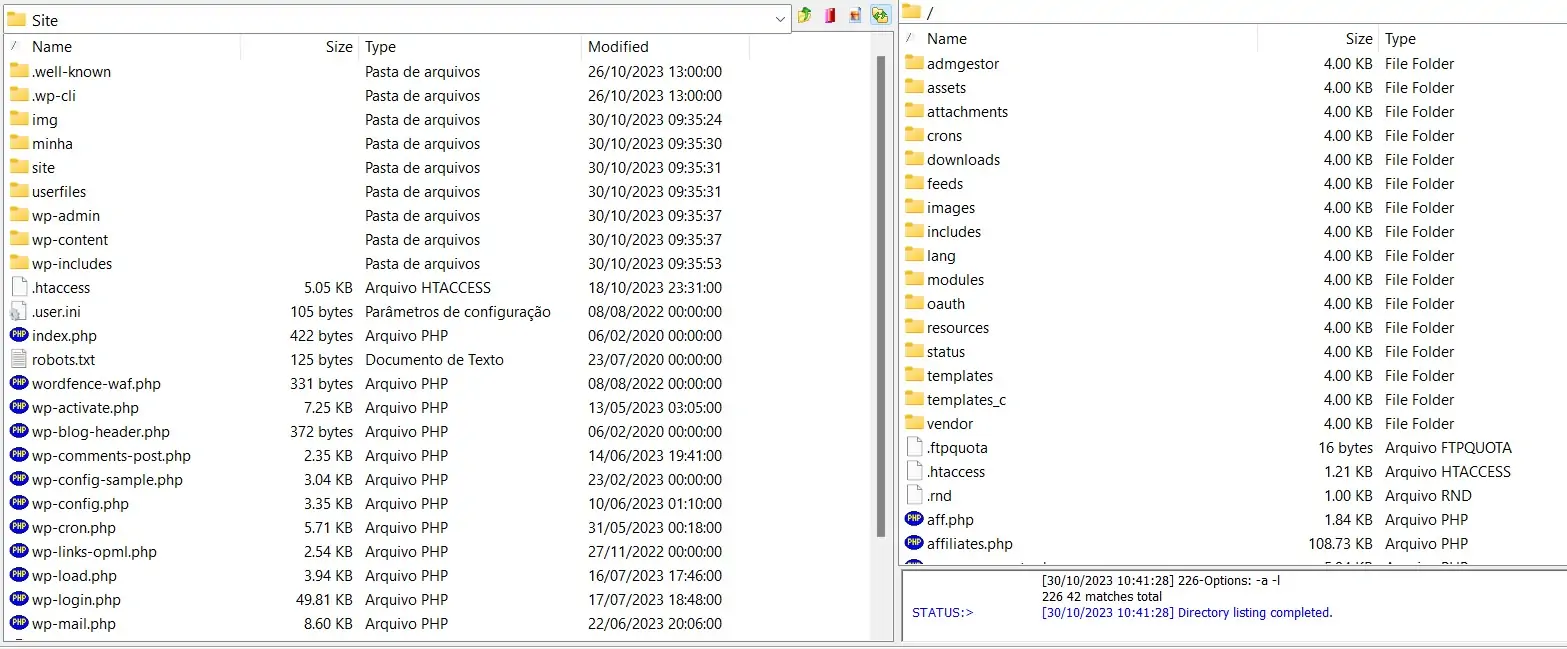
Task: Select the templates_c folder in remote list
Action: point(966,399)
